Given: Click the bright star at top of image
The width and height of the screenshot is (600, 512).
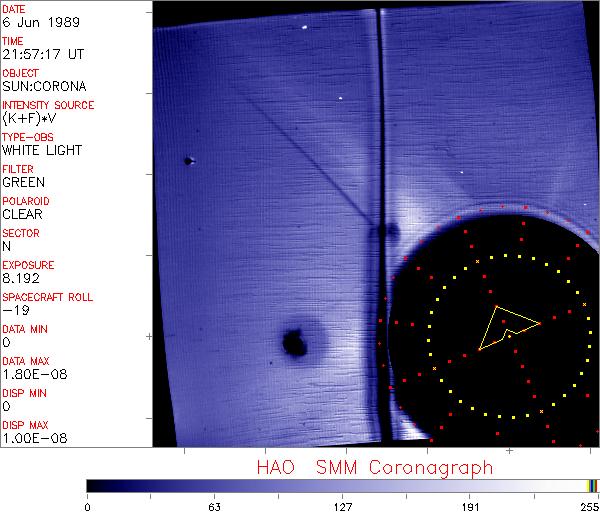Looking at the screenshot, I should click(x=304, y=27).
